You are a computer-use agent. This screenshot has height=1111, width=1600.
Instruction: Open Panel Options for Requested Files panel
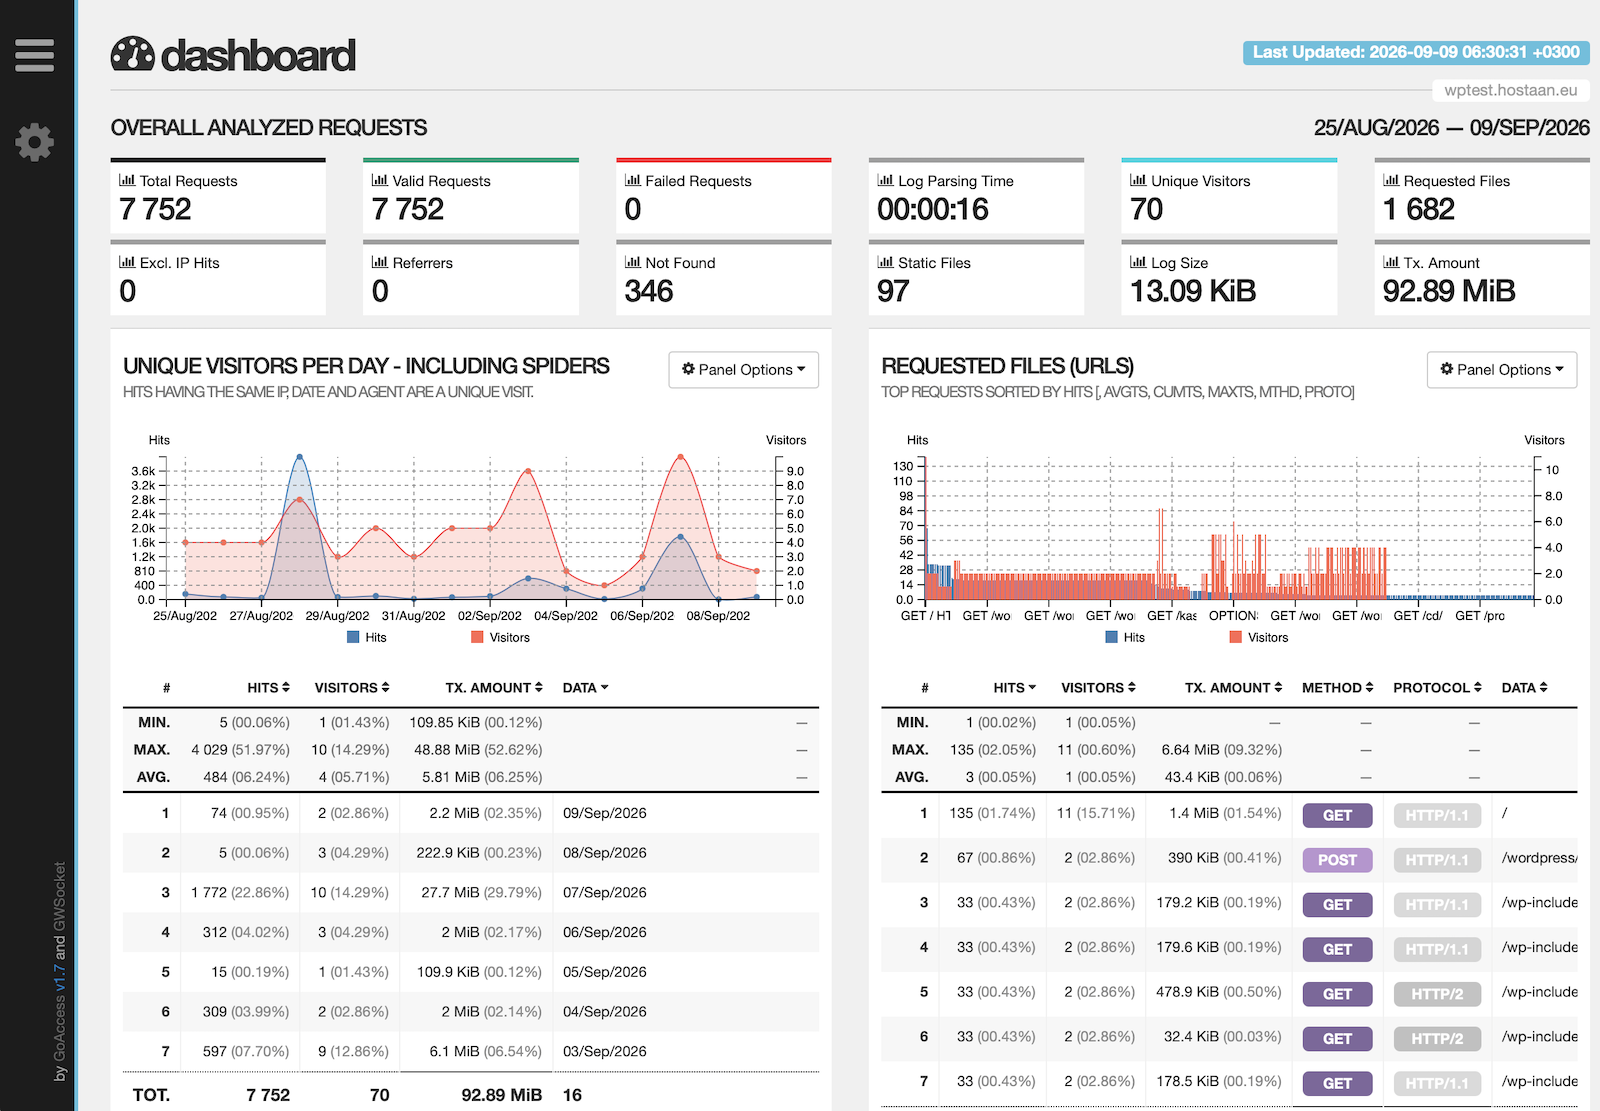click(x=1502, y=369)
